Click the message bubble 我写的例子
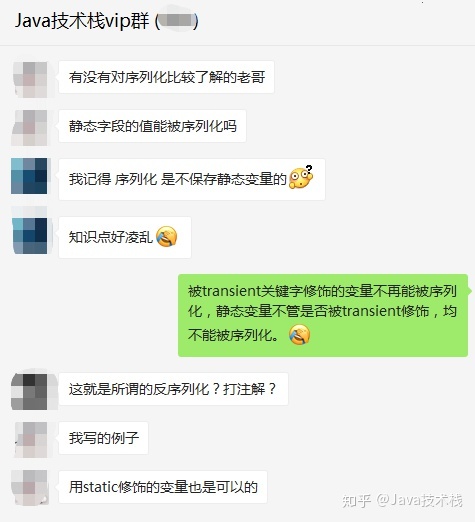Screen dimensions: 475x522 pos(103,438)
